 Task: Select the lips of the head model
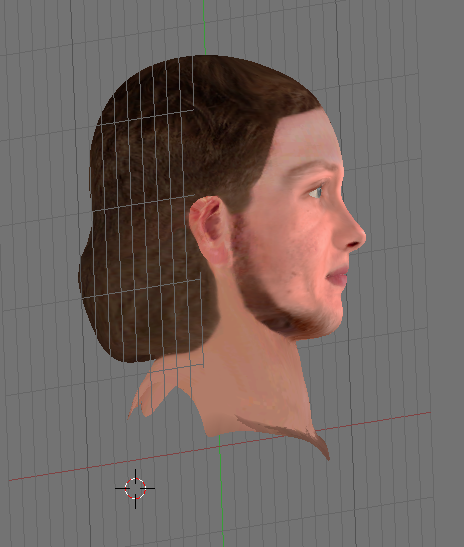point(338,274)
